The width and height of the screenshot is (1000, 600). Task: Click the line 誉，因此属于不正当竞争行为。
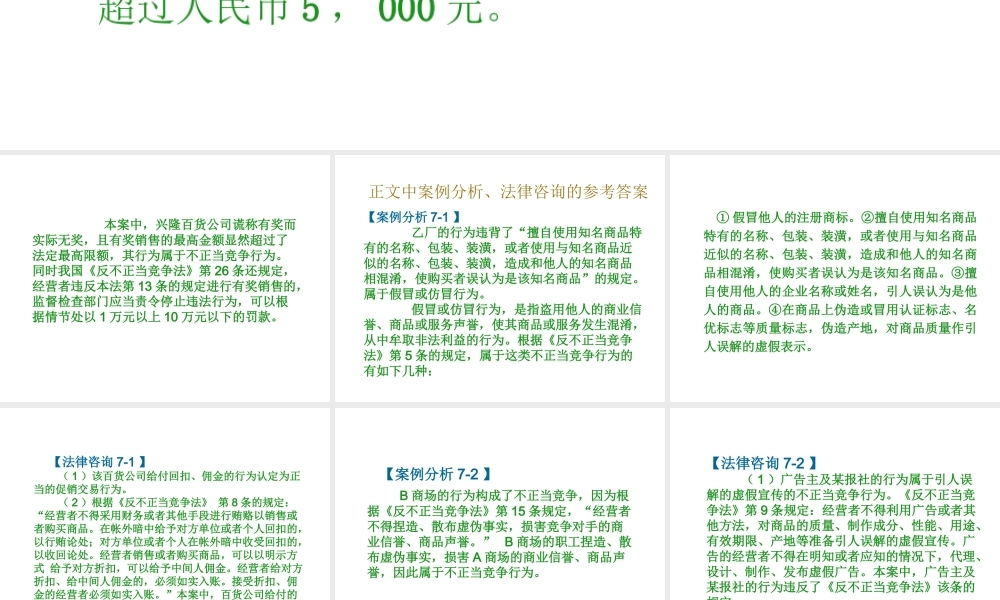pyautogui.click(x=455, y=572)
